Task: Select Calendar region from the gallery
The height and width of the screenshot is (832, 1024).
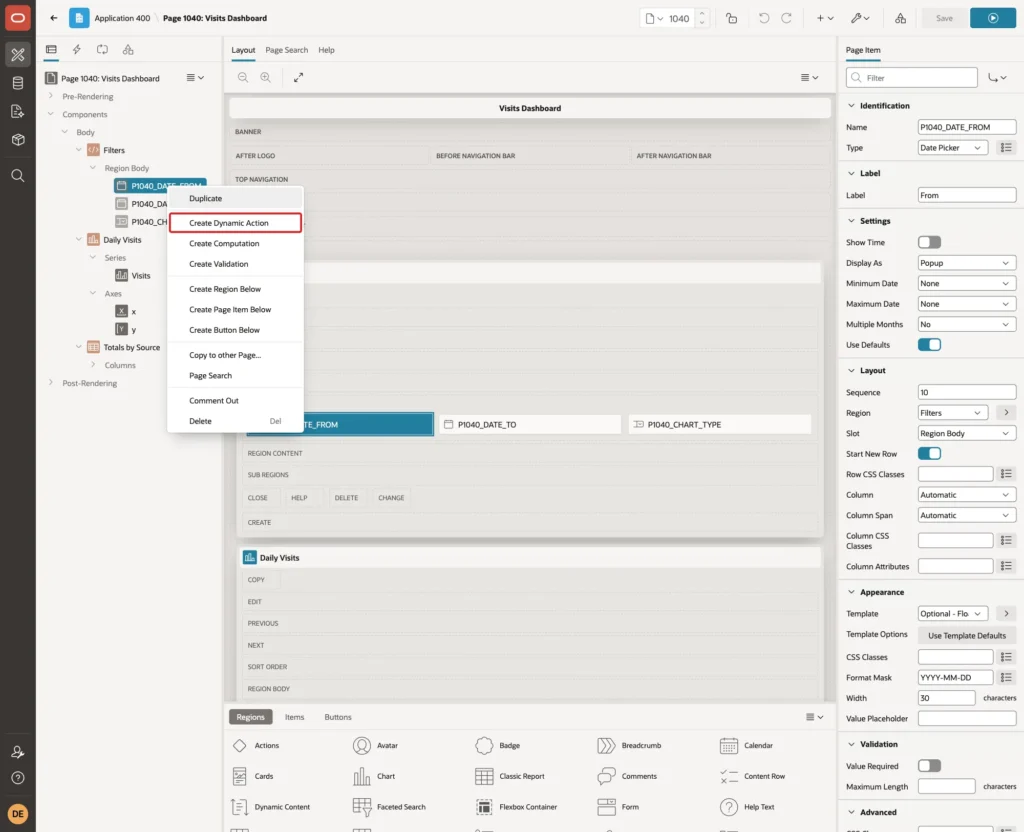Action: tap(746, 745)
